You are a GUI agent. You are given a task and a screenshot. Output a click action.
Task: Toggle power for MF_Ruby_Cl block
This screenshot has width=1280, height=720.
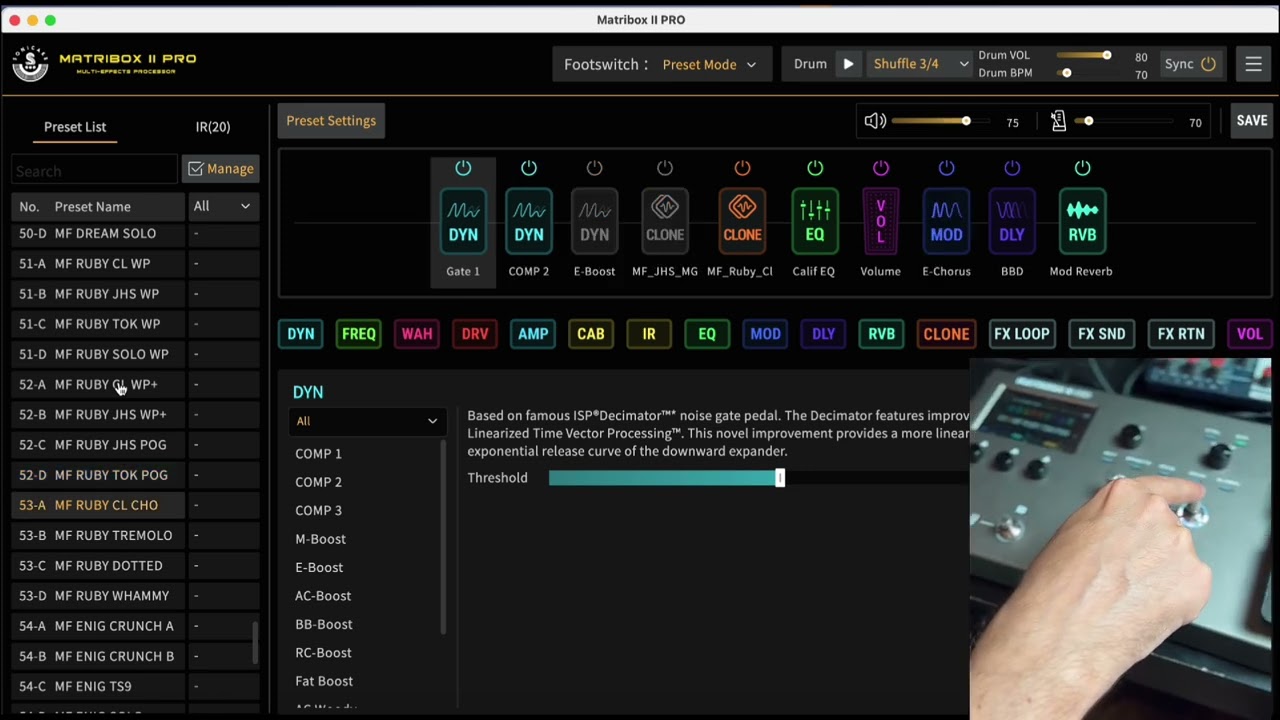coord(742,168)
